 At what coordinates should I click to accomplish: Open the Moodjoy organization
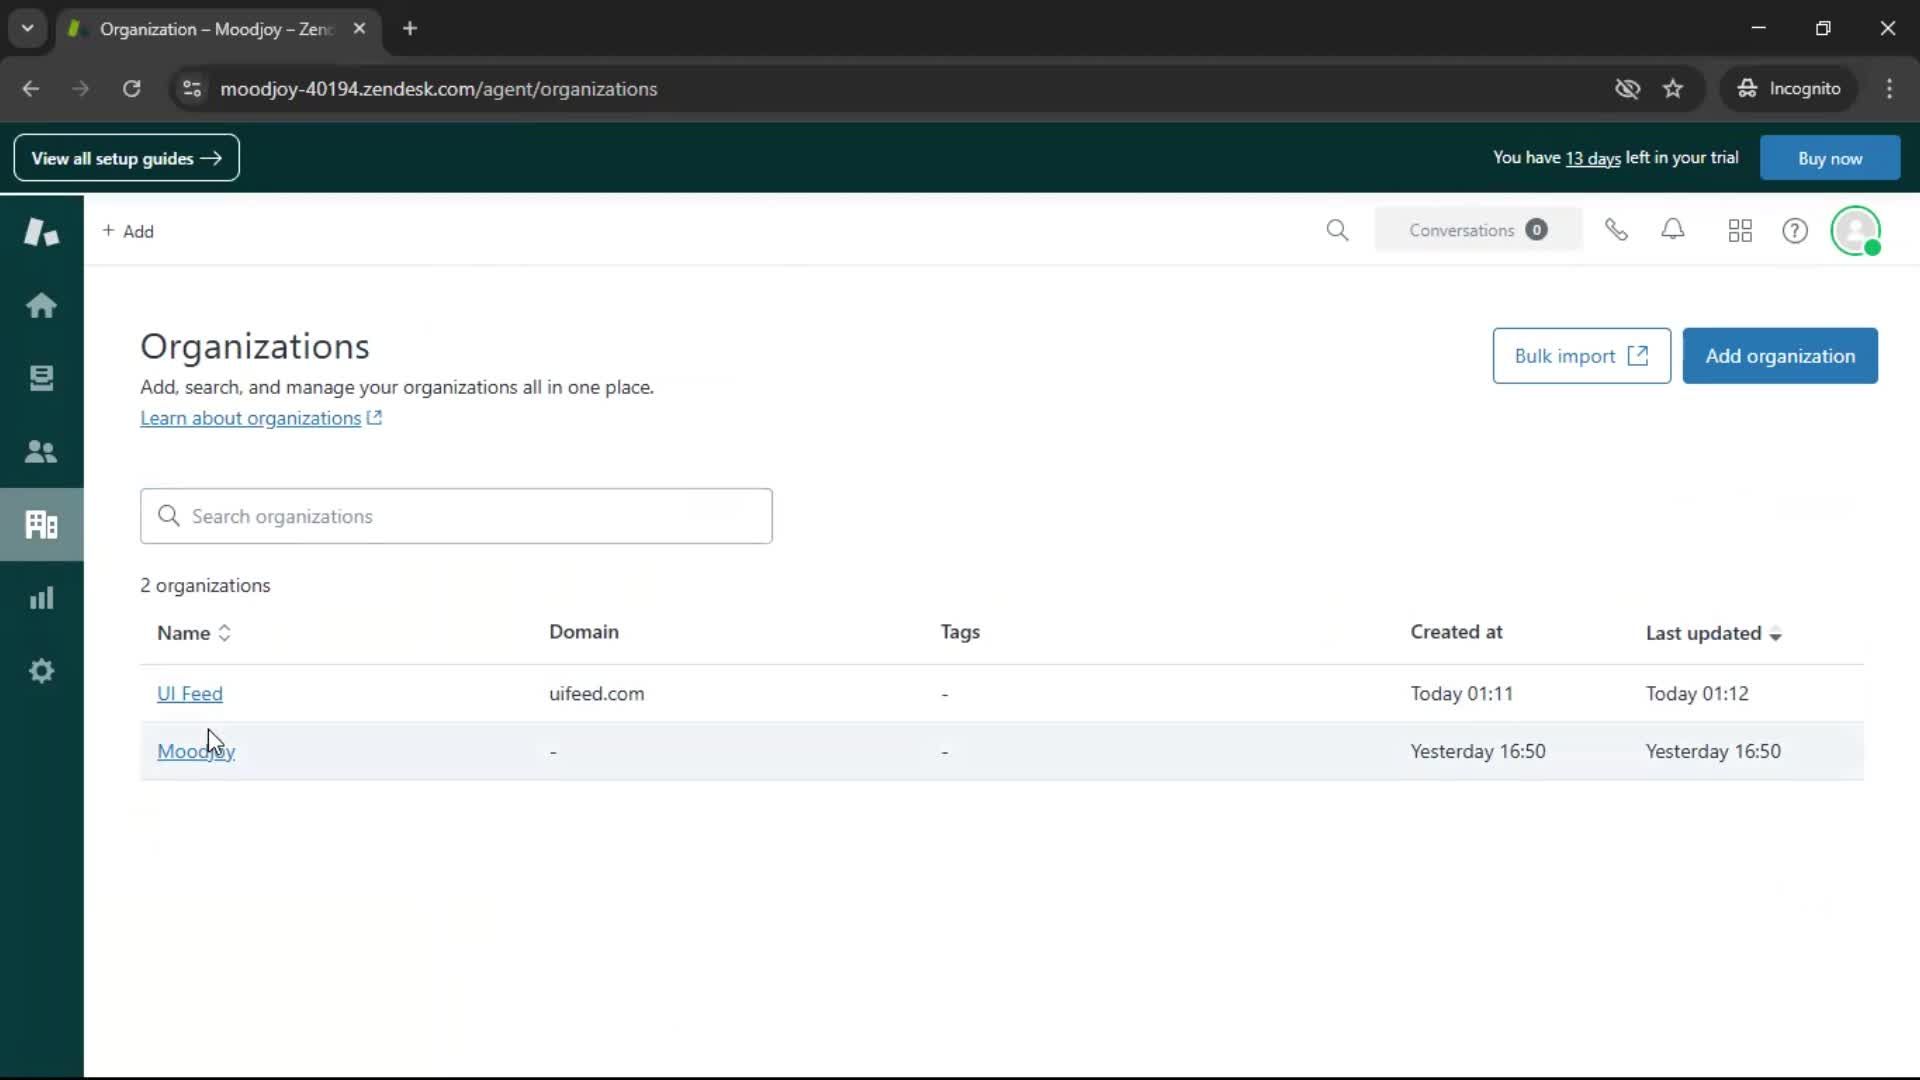[x=196, y=751]
